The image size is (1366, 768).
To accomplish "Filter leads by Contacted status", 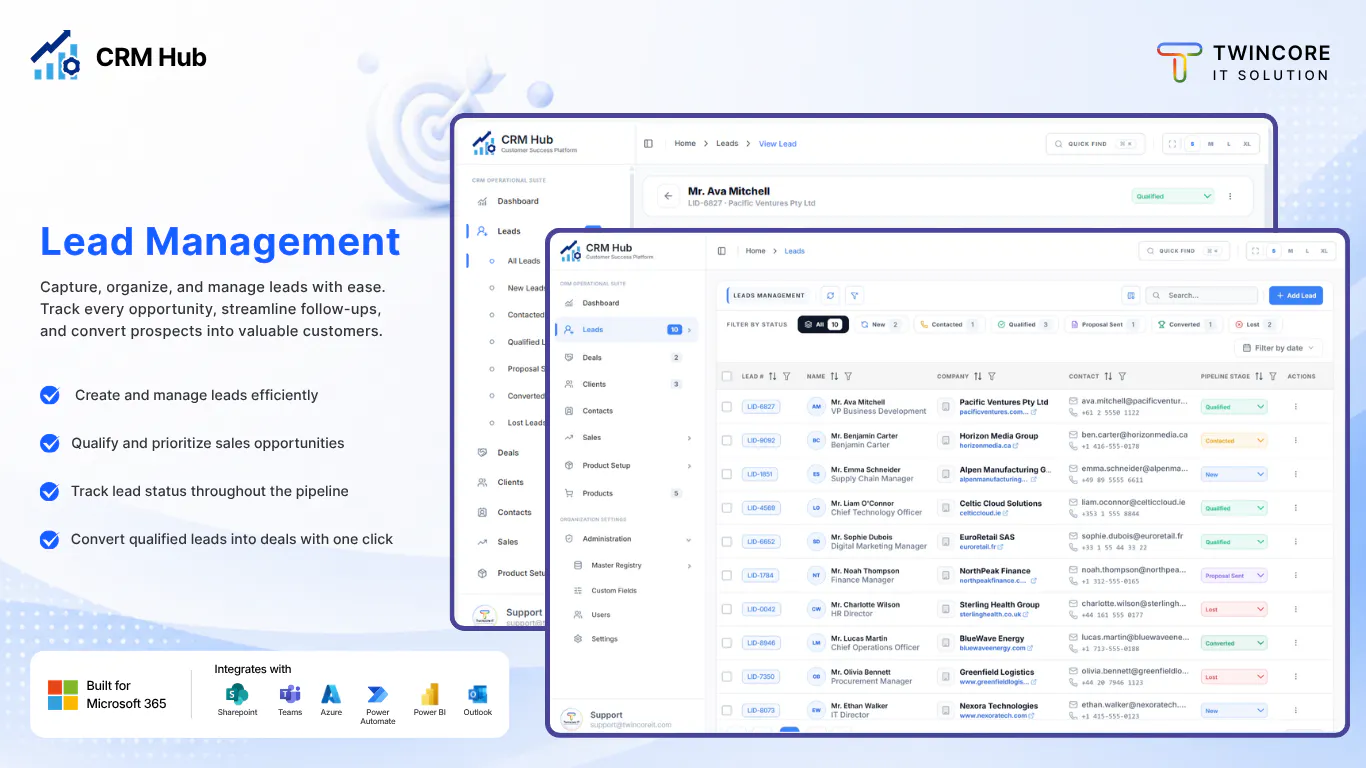I will [948, 324].
